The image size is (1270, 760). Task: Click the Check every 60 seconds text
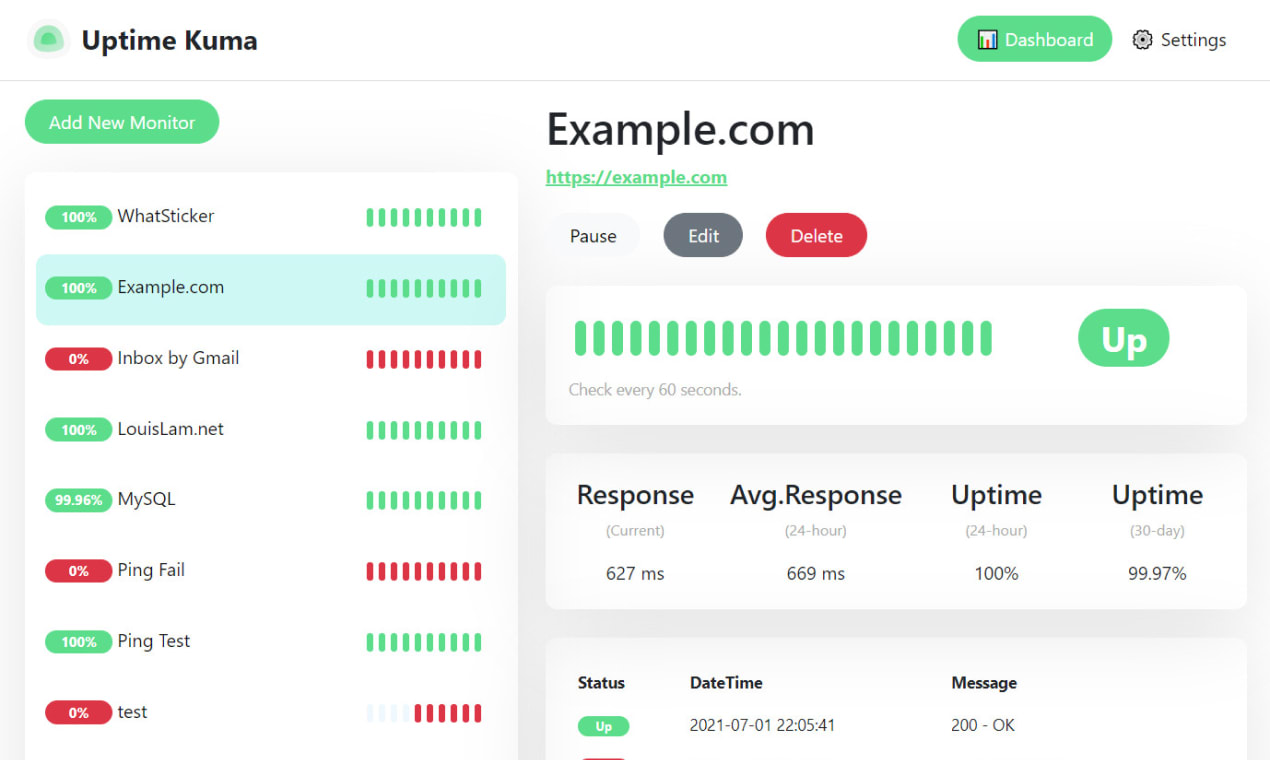[x=655, y=390]
